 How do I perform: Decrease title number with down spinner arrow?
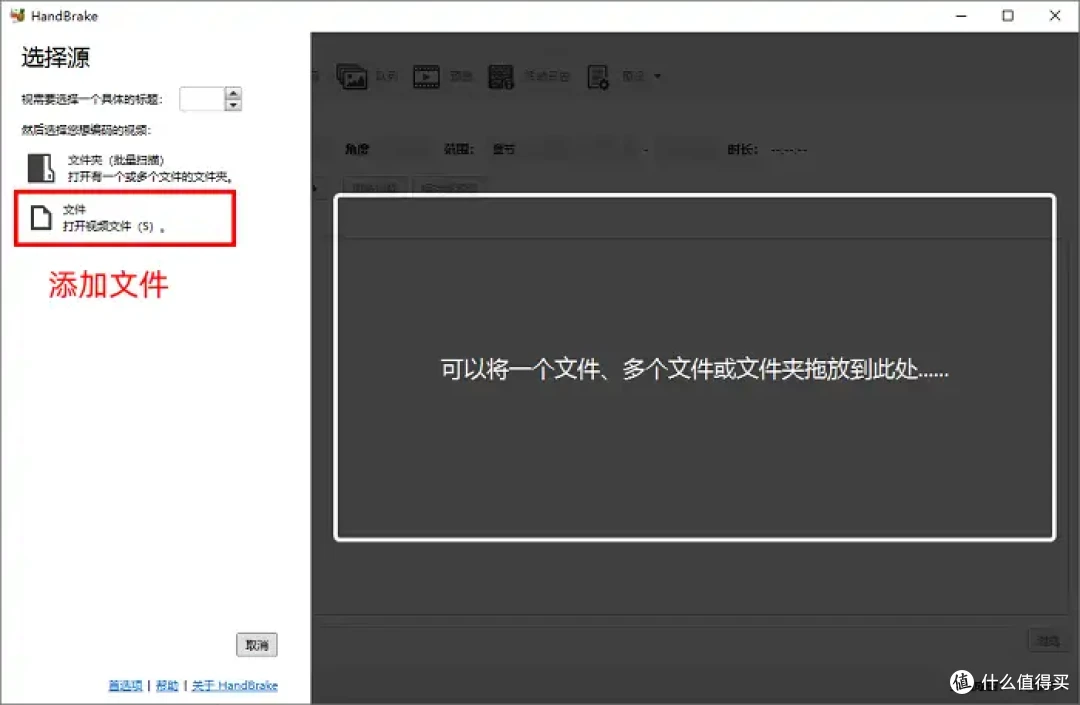point(233,105)
